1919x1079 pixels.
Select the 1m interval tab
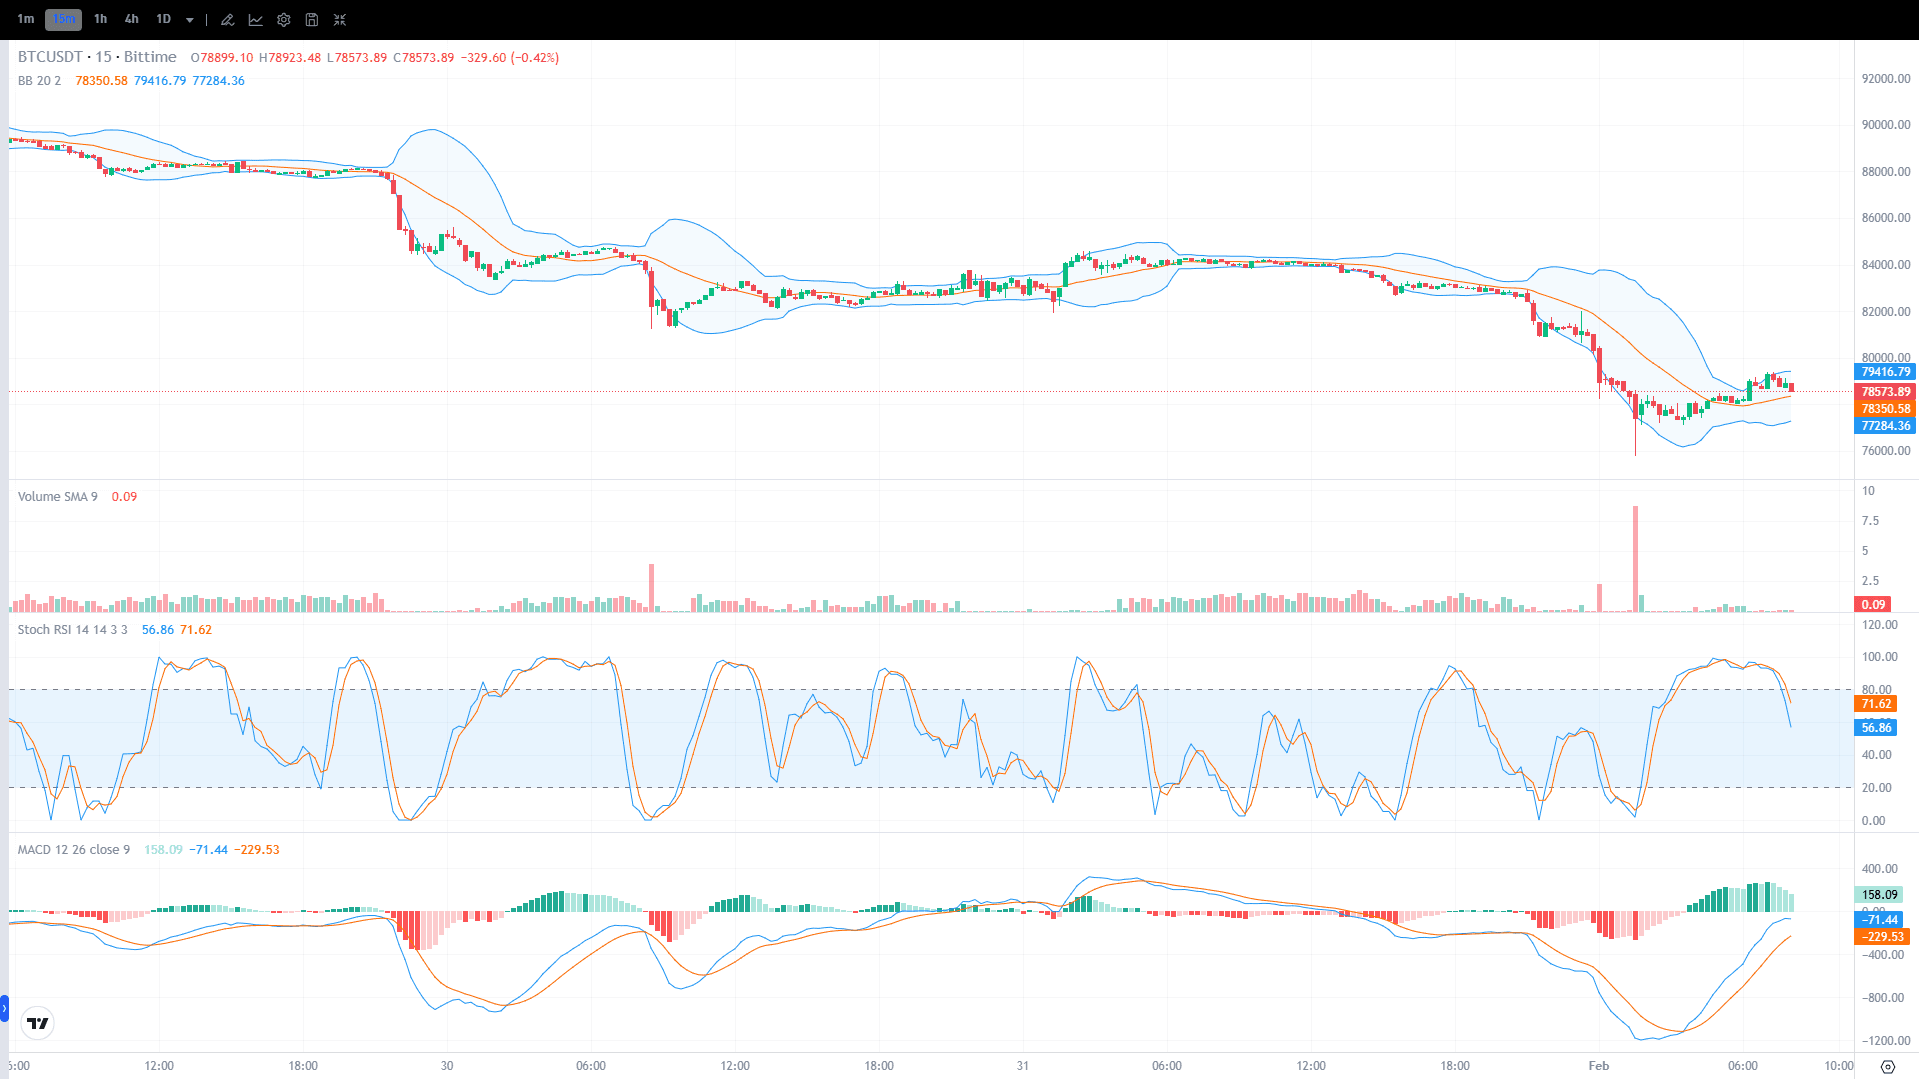(x=27, y=19)
